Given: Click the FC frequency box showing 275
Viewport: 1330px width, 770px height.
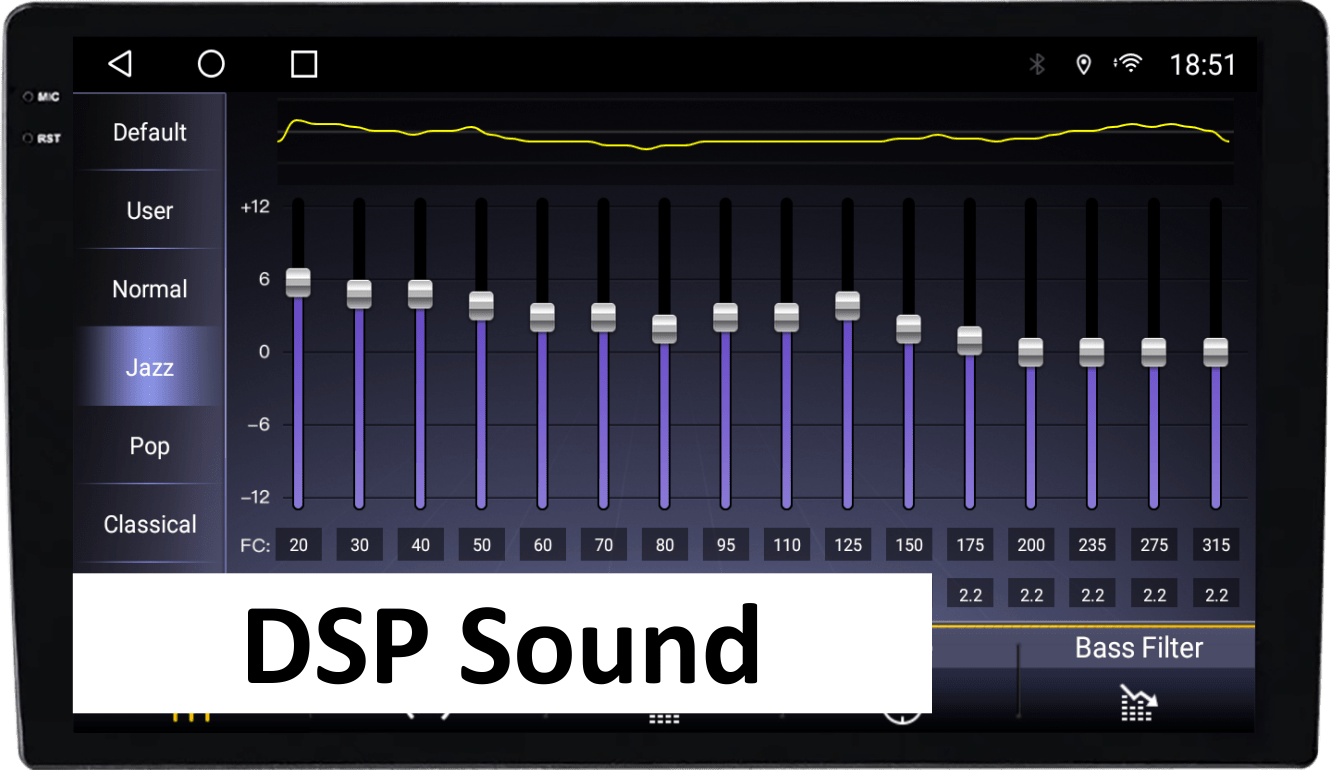Looking at the screenshot, I should tap(1154, 545).
